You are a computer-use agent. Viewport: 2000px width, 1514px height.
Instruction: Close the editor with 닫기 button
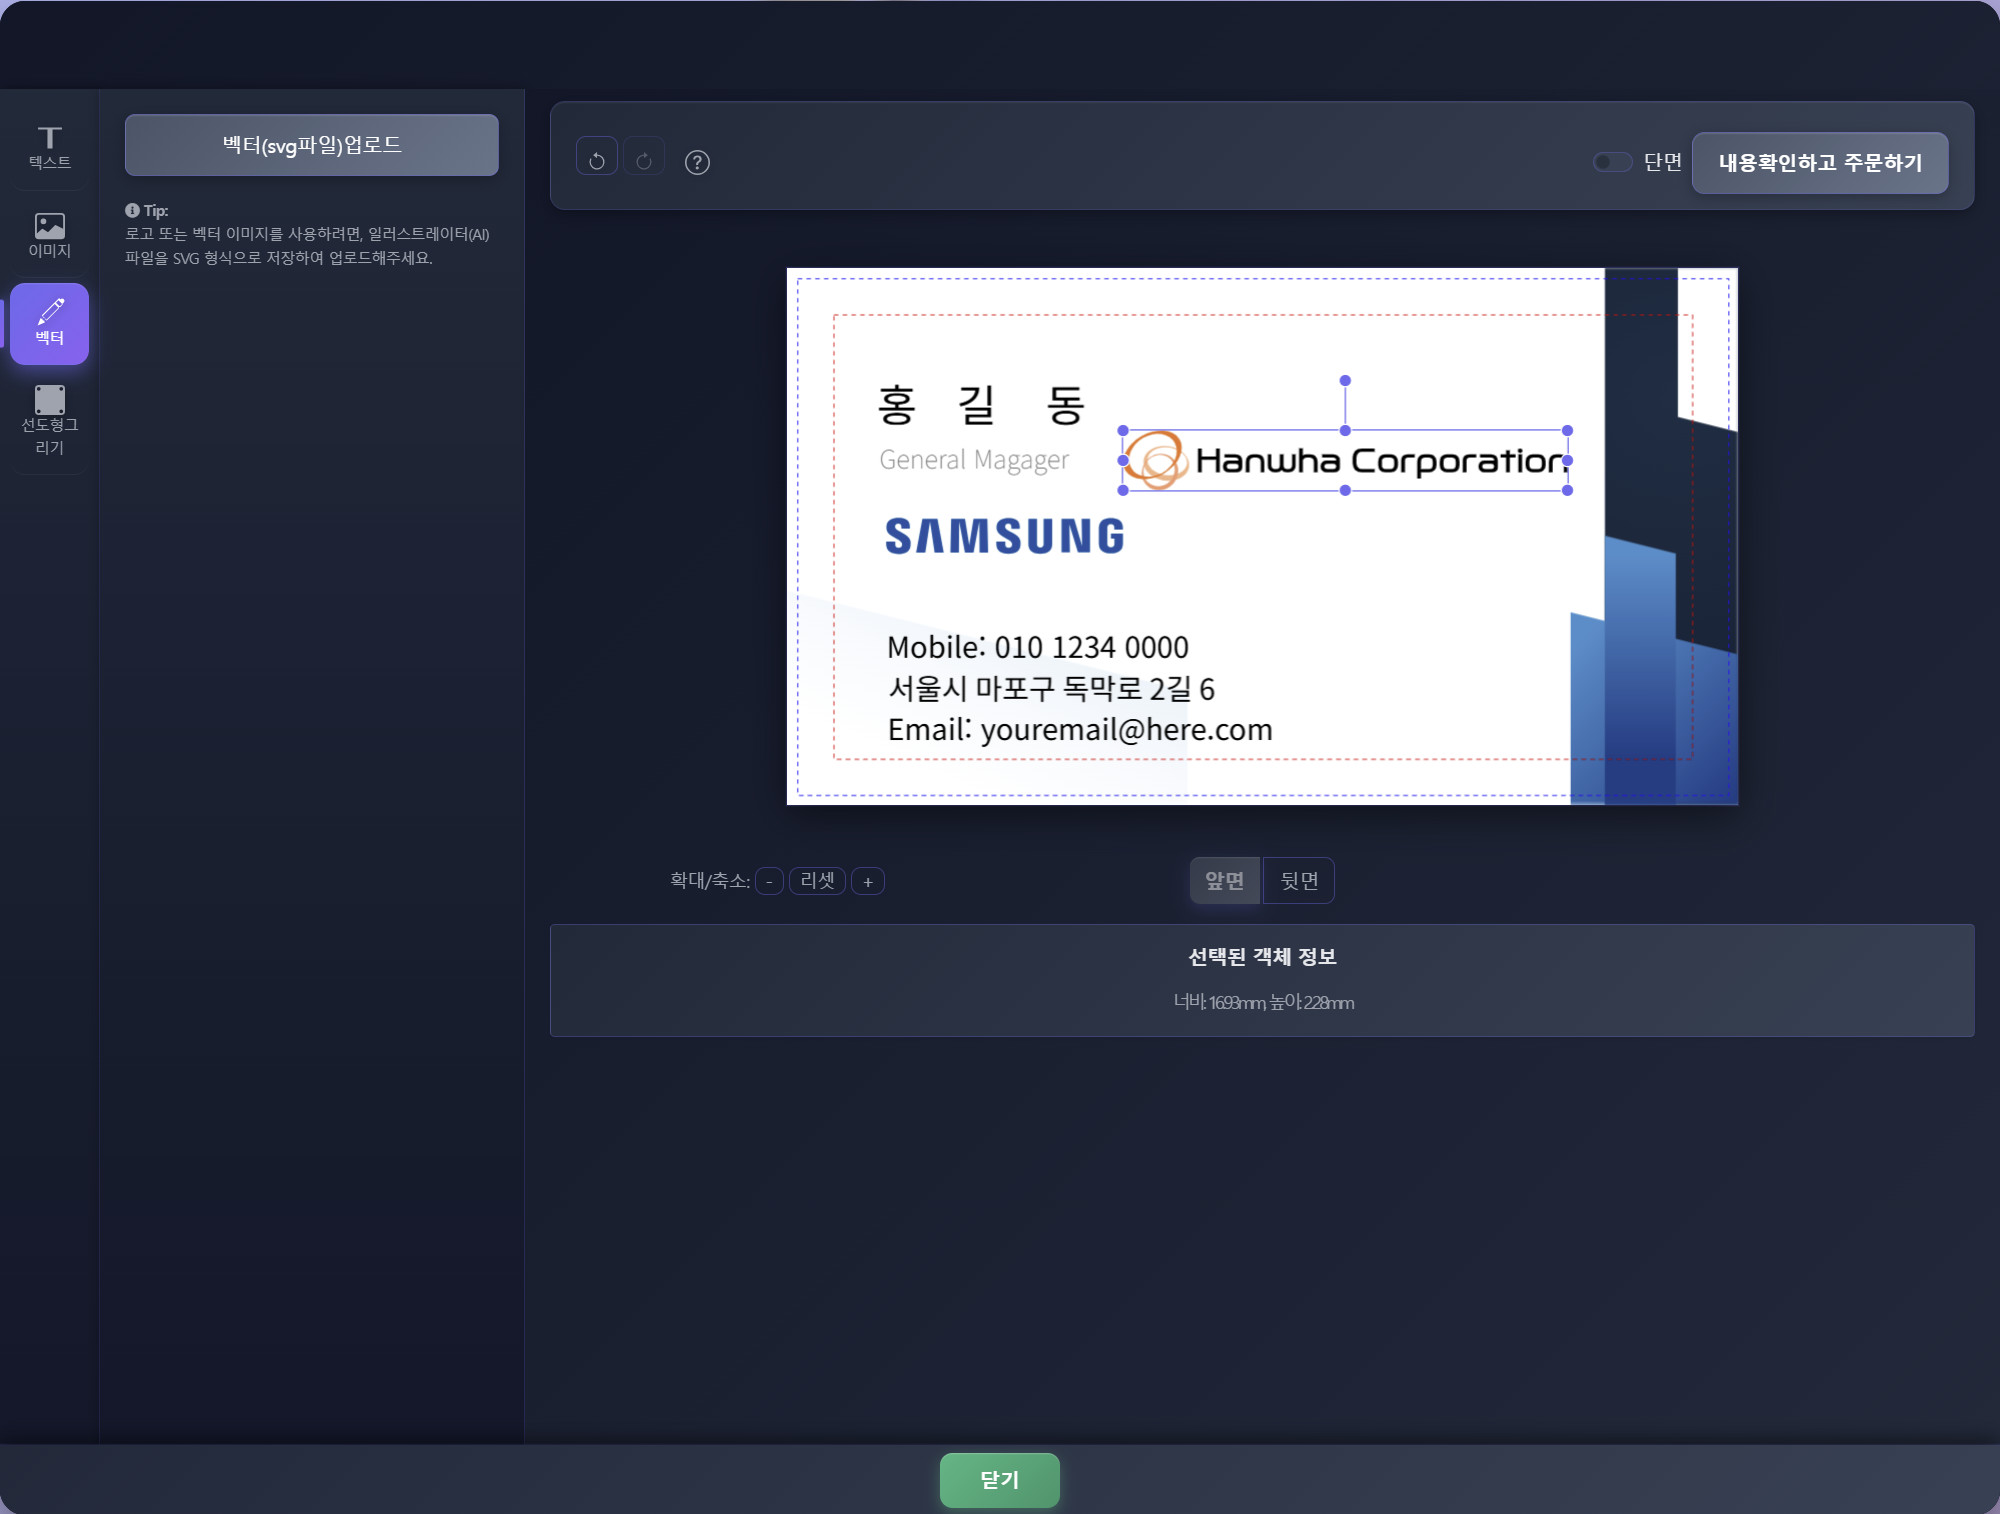pos(999,1480)
